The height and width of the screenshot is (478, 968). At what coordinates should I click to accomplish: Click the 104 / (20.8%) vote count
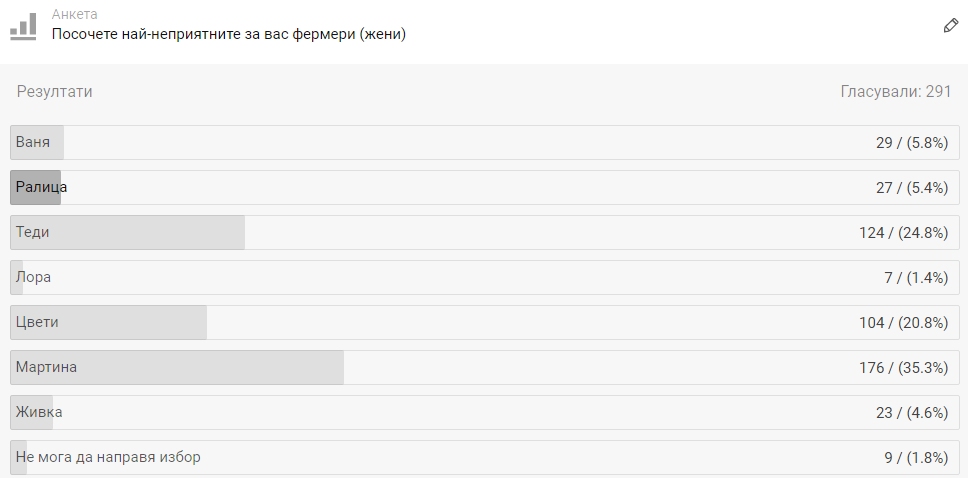click(903, 323)
